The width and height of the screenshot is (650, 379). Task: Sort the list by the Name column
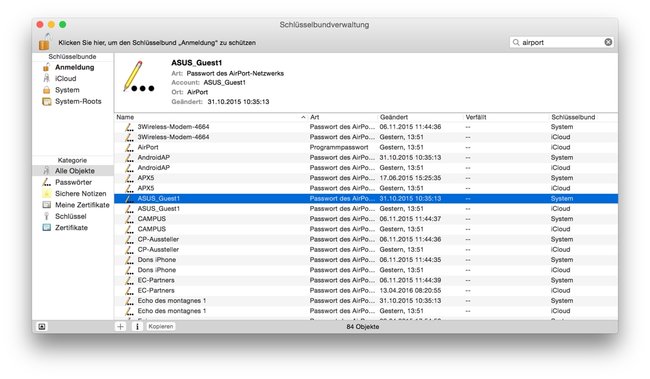tap(211, 117)
